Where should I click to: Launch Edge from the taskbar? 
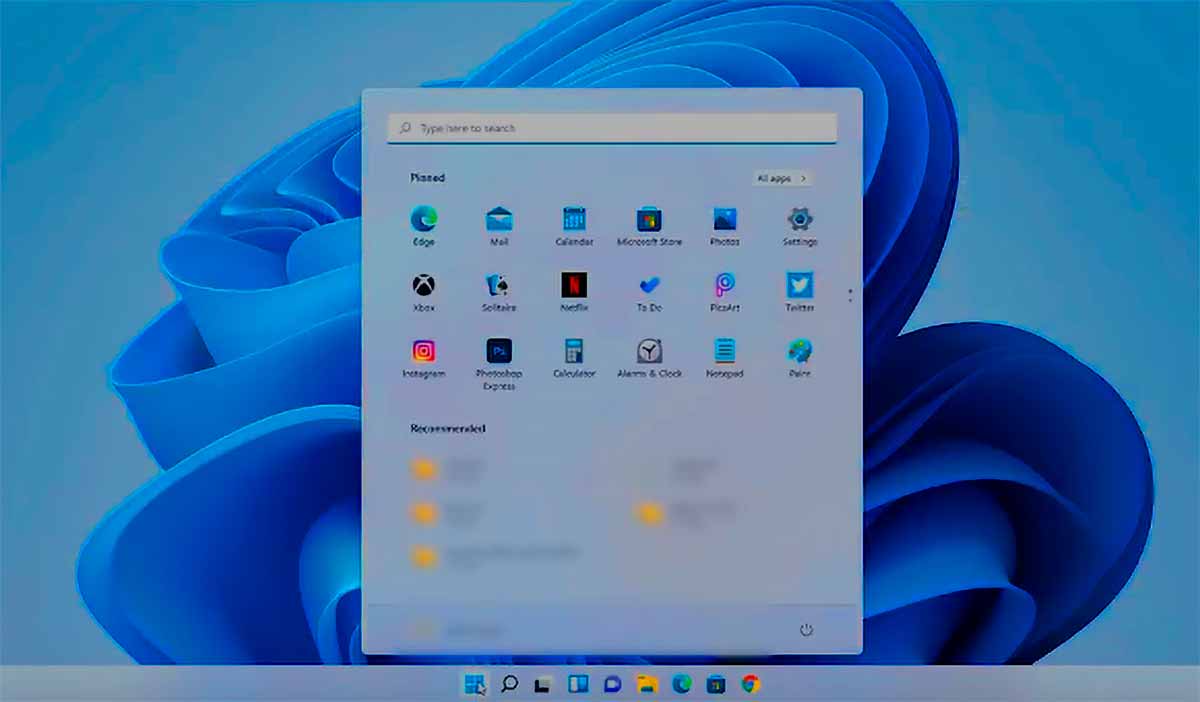coord(682,684)
